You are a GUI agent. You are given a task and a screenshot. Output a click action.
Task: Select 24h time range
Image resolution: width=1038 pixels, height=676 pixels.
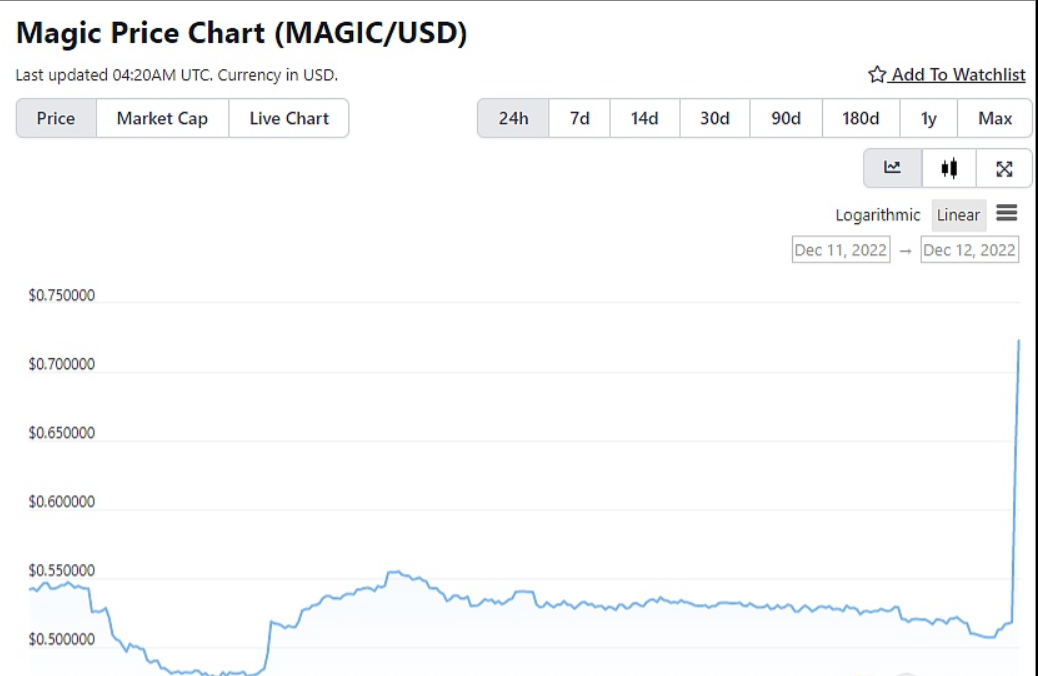tap(513, 118)
